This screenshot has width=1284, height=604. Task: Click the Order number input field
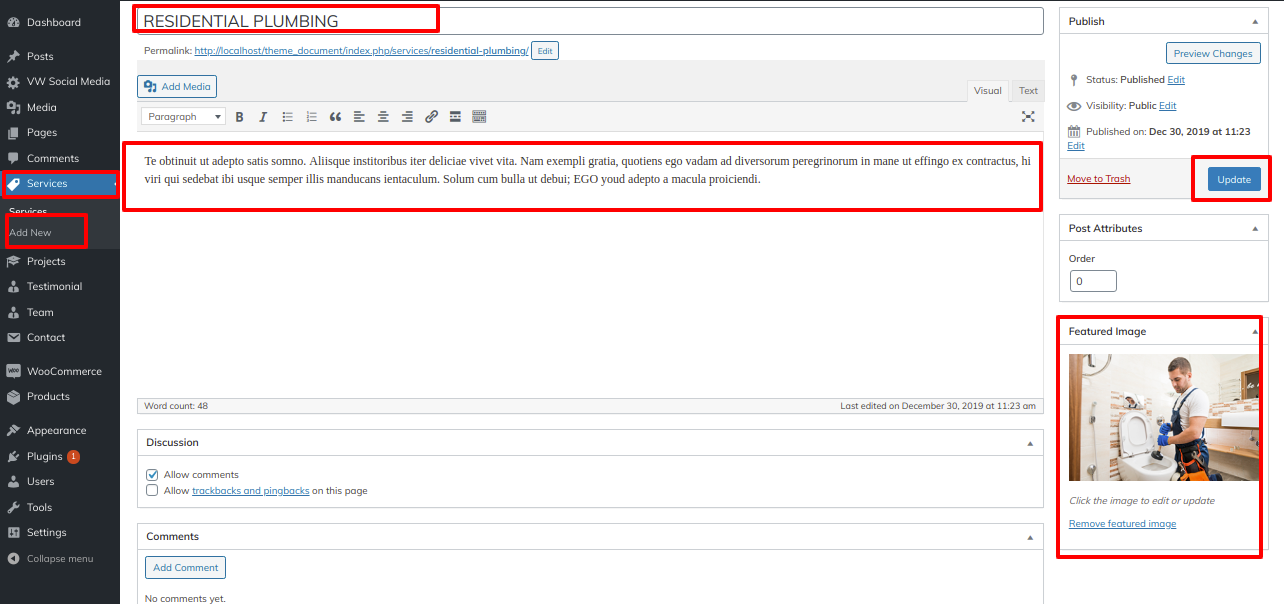pyautogui.click(x=1092, y=281)
